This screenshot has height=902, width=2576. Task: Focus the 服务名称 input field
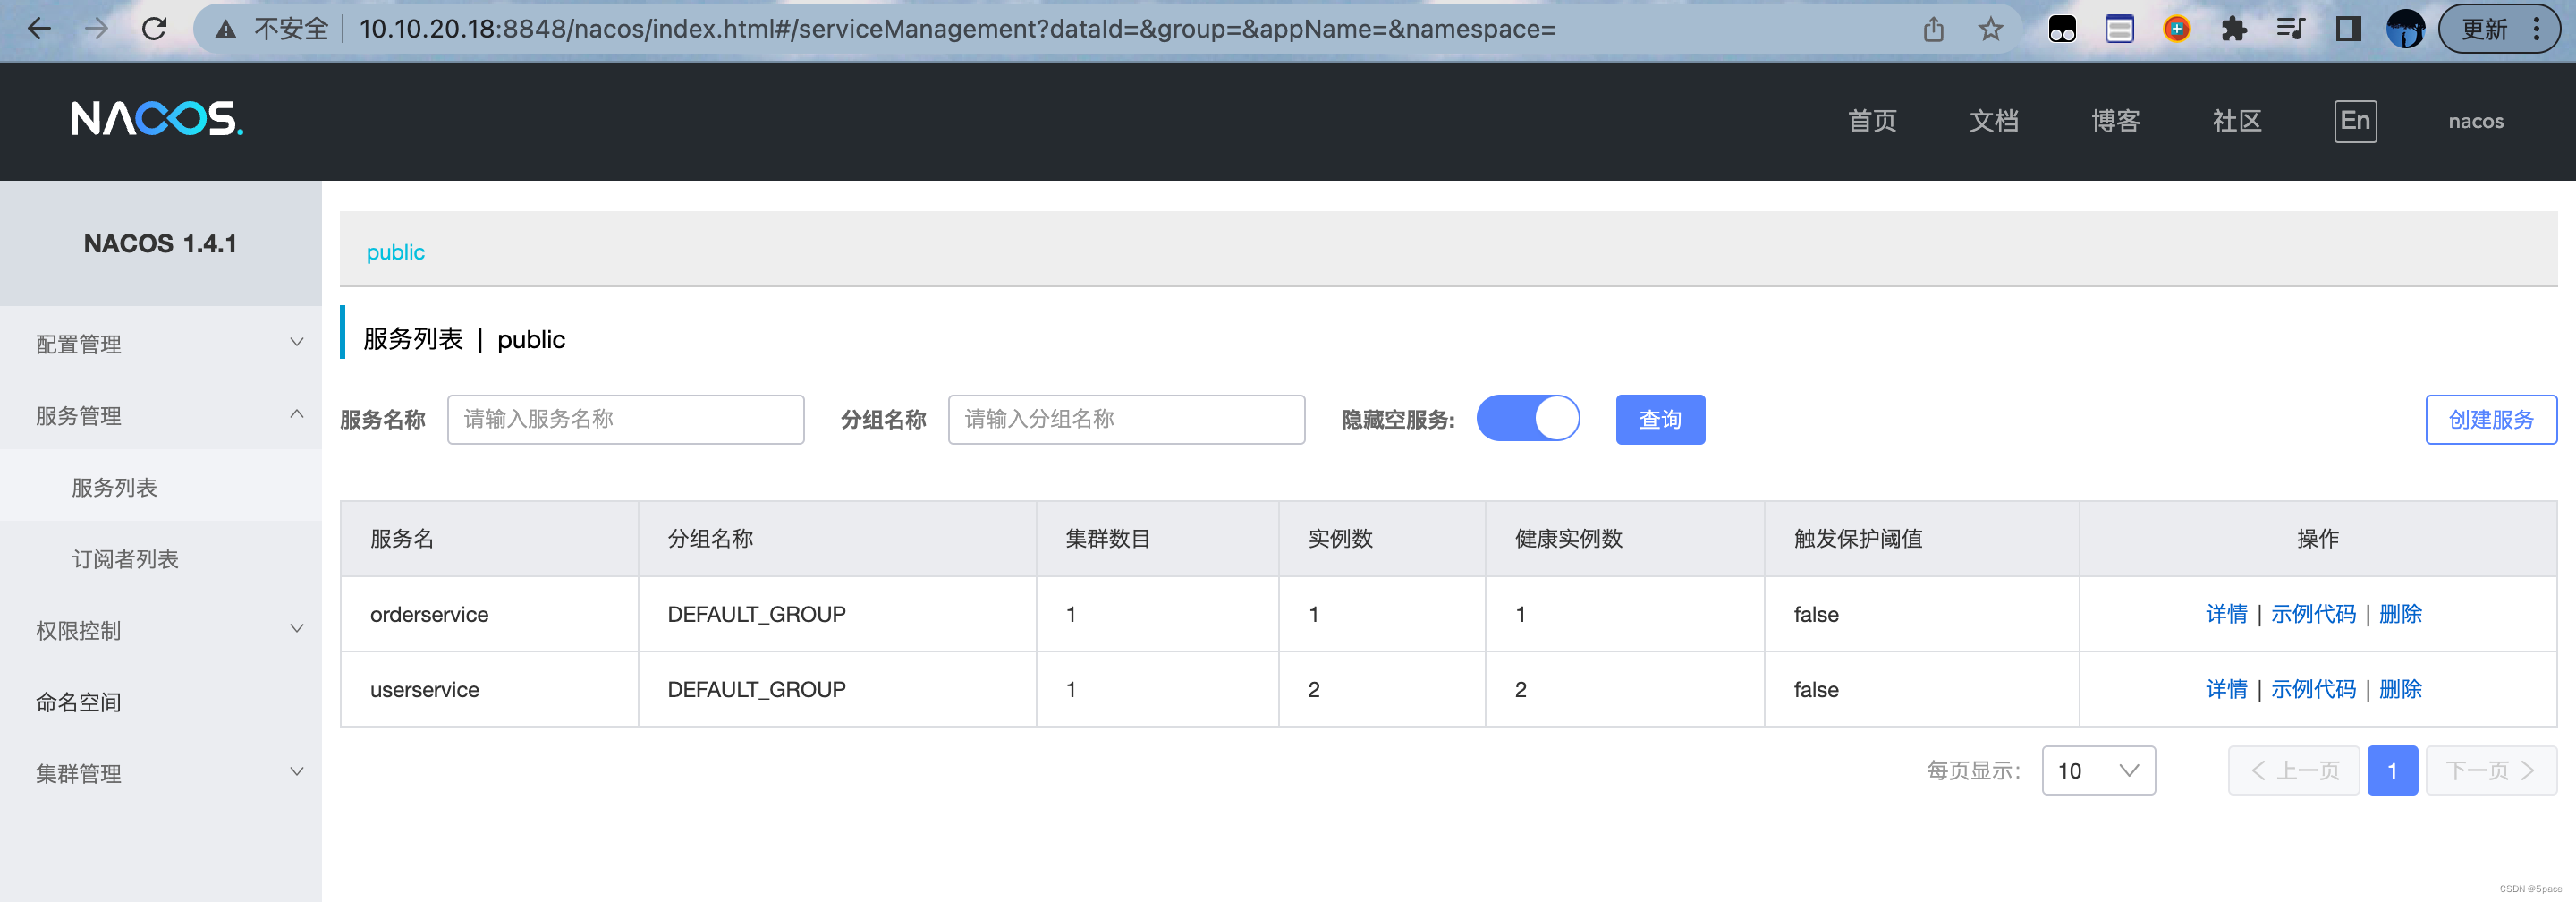coord(625,419)
